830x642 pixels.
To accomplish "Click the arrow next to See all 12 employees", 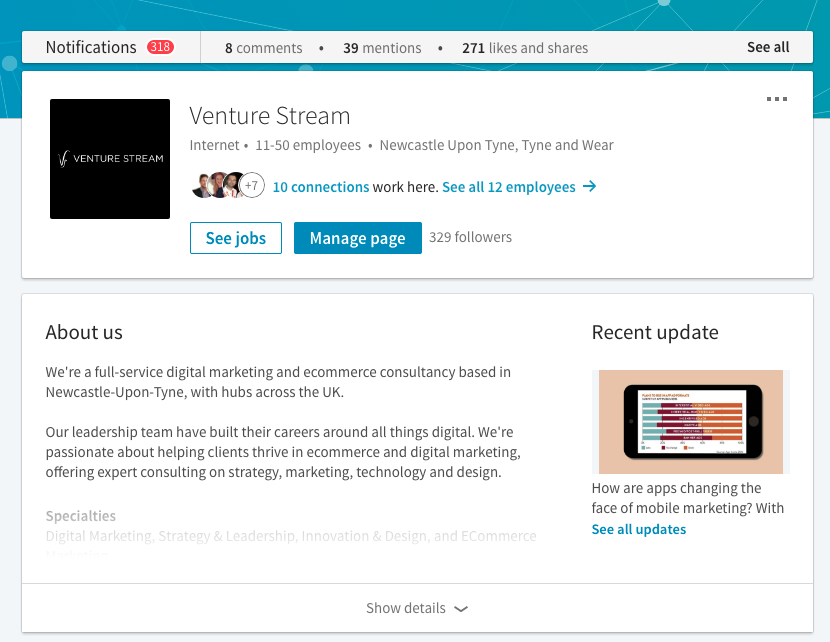I will click(589, 186).
